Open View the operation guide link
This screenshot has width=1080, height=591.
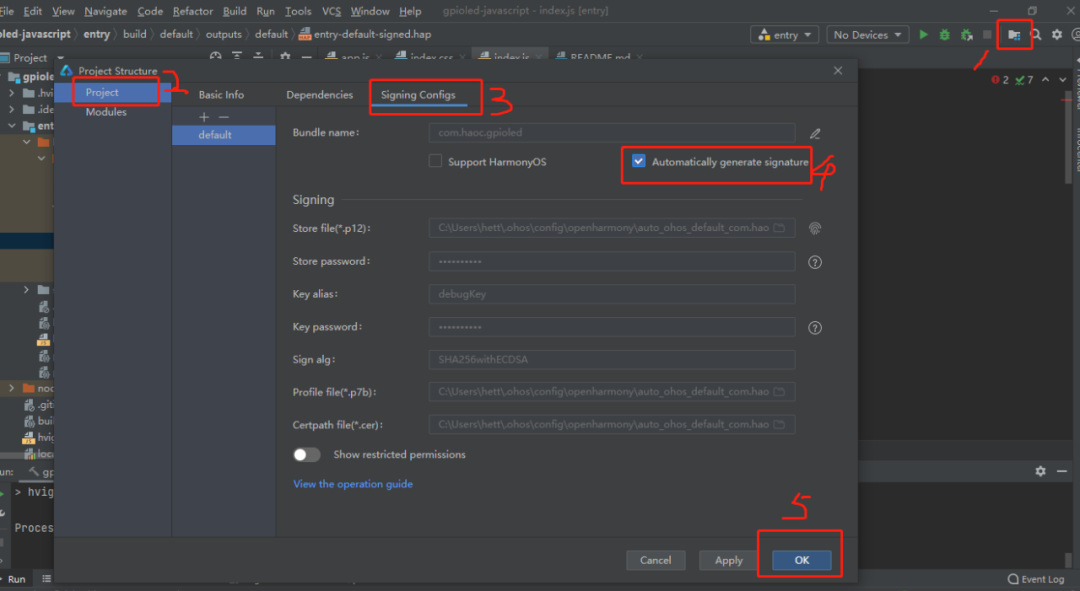pos(353,484)
